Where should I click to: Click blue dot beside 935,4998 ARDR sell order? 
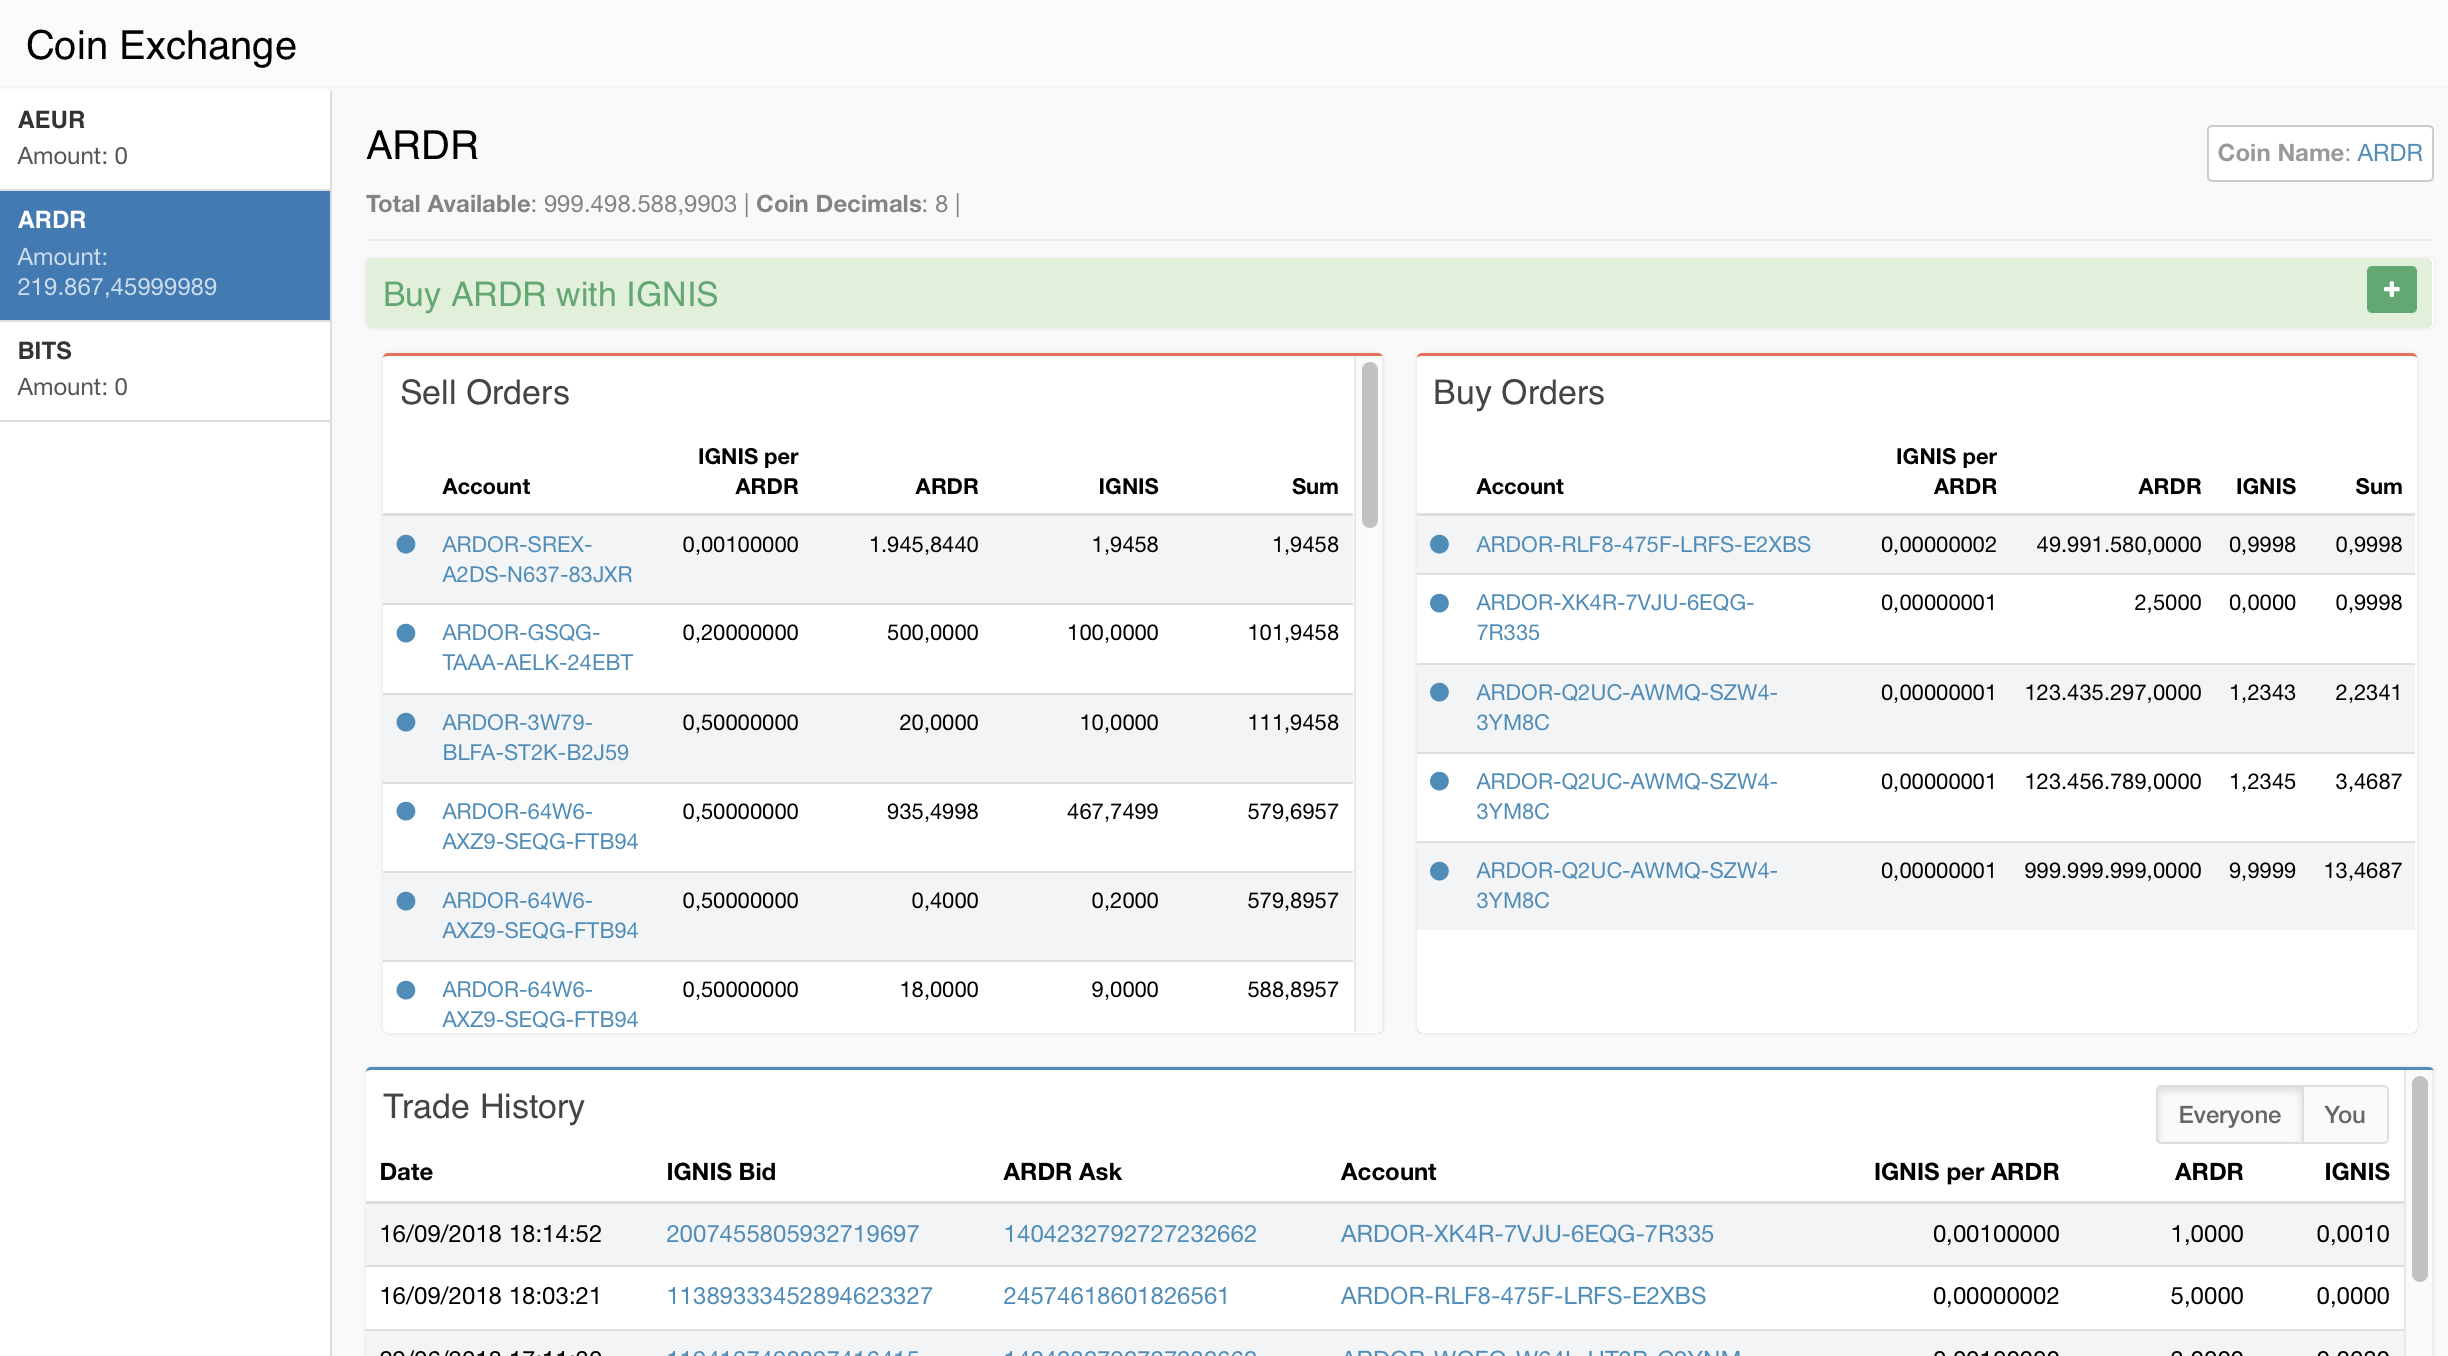tap(406, 811)
